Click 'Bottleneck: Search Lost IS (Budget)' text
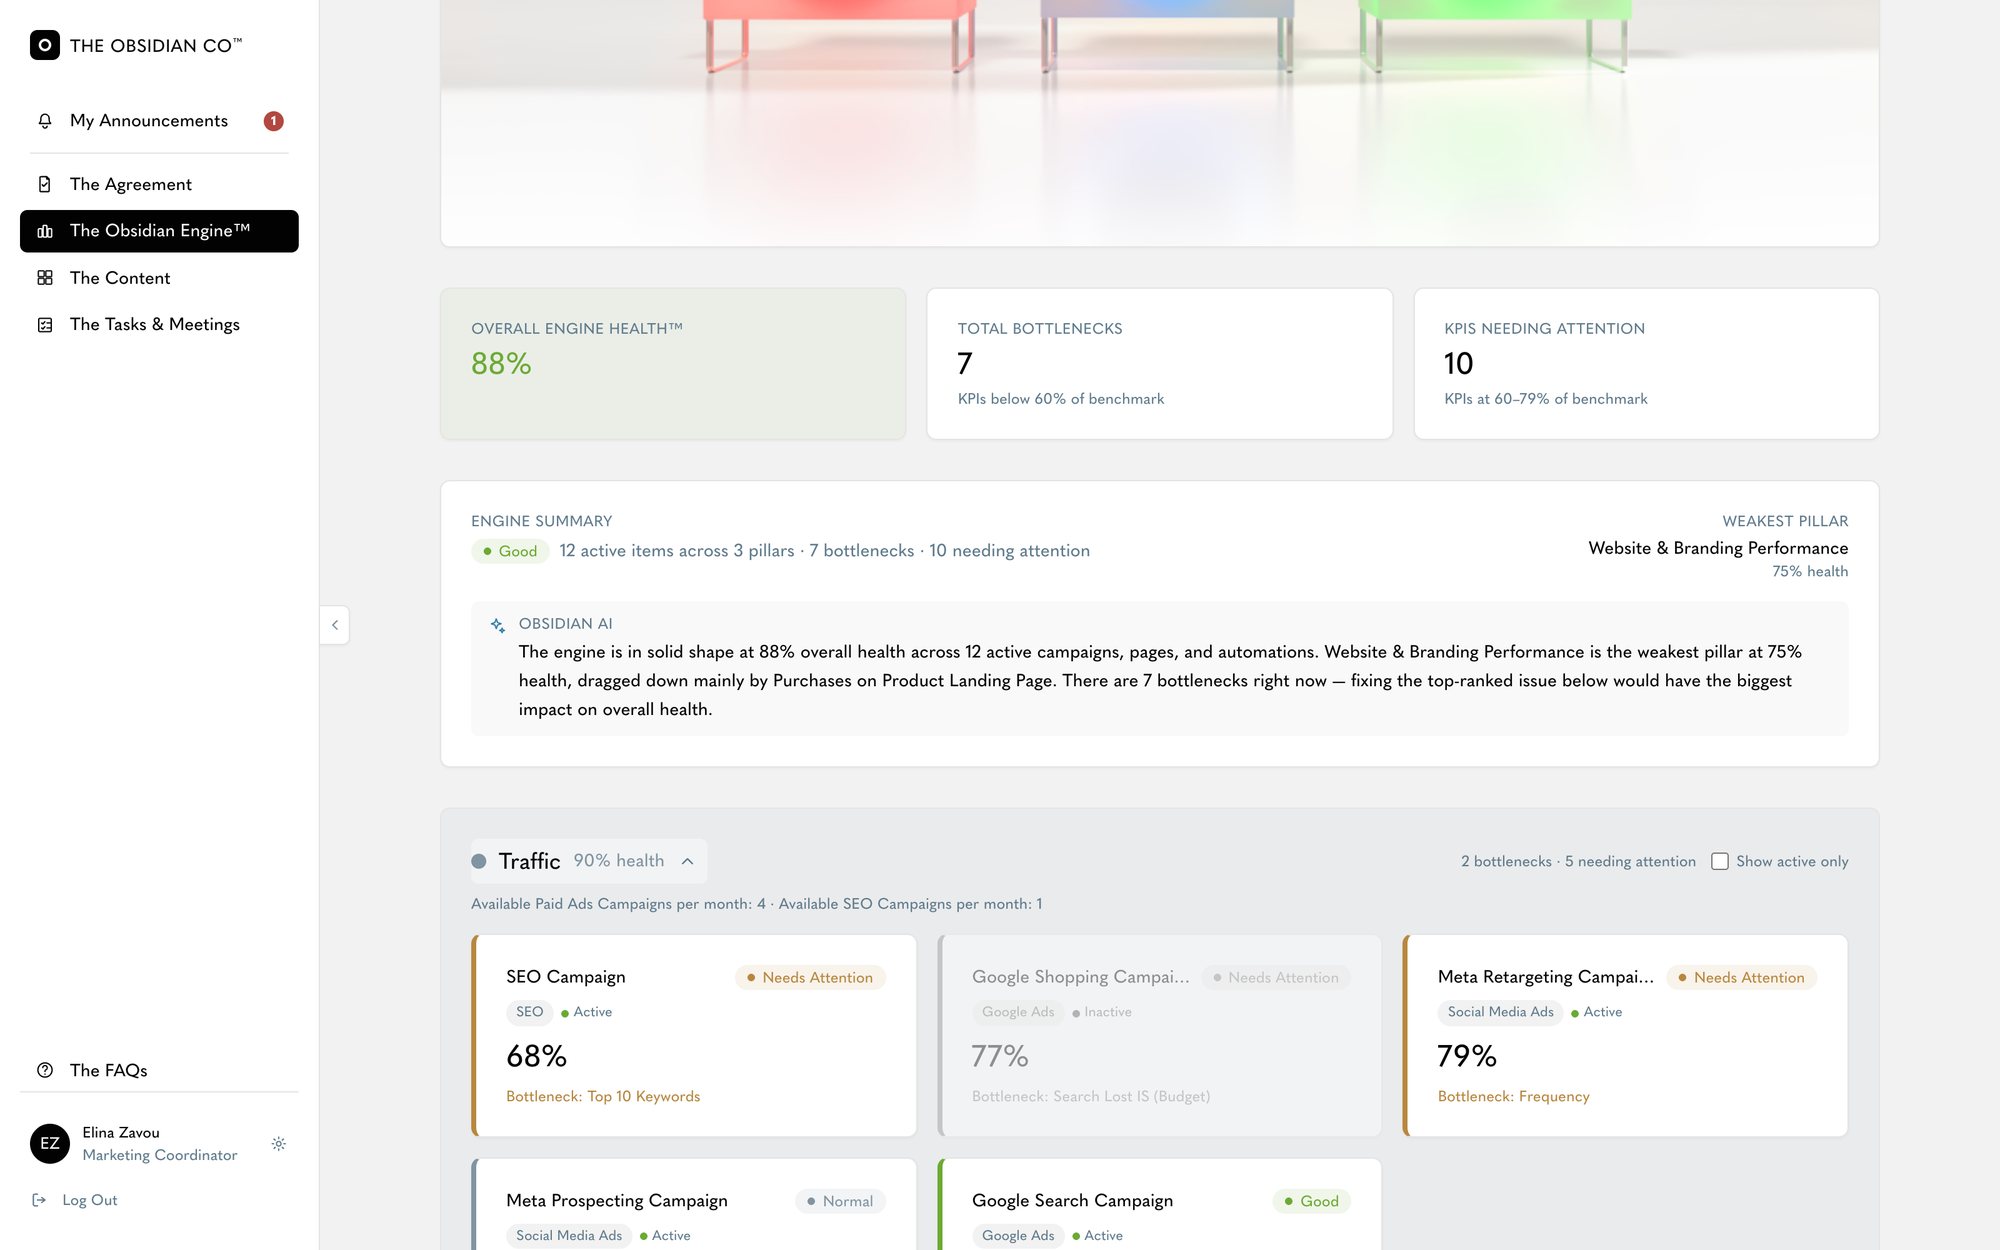 (1091, 1096)
